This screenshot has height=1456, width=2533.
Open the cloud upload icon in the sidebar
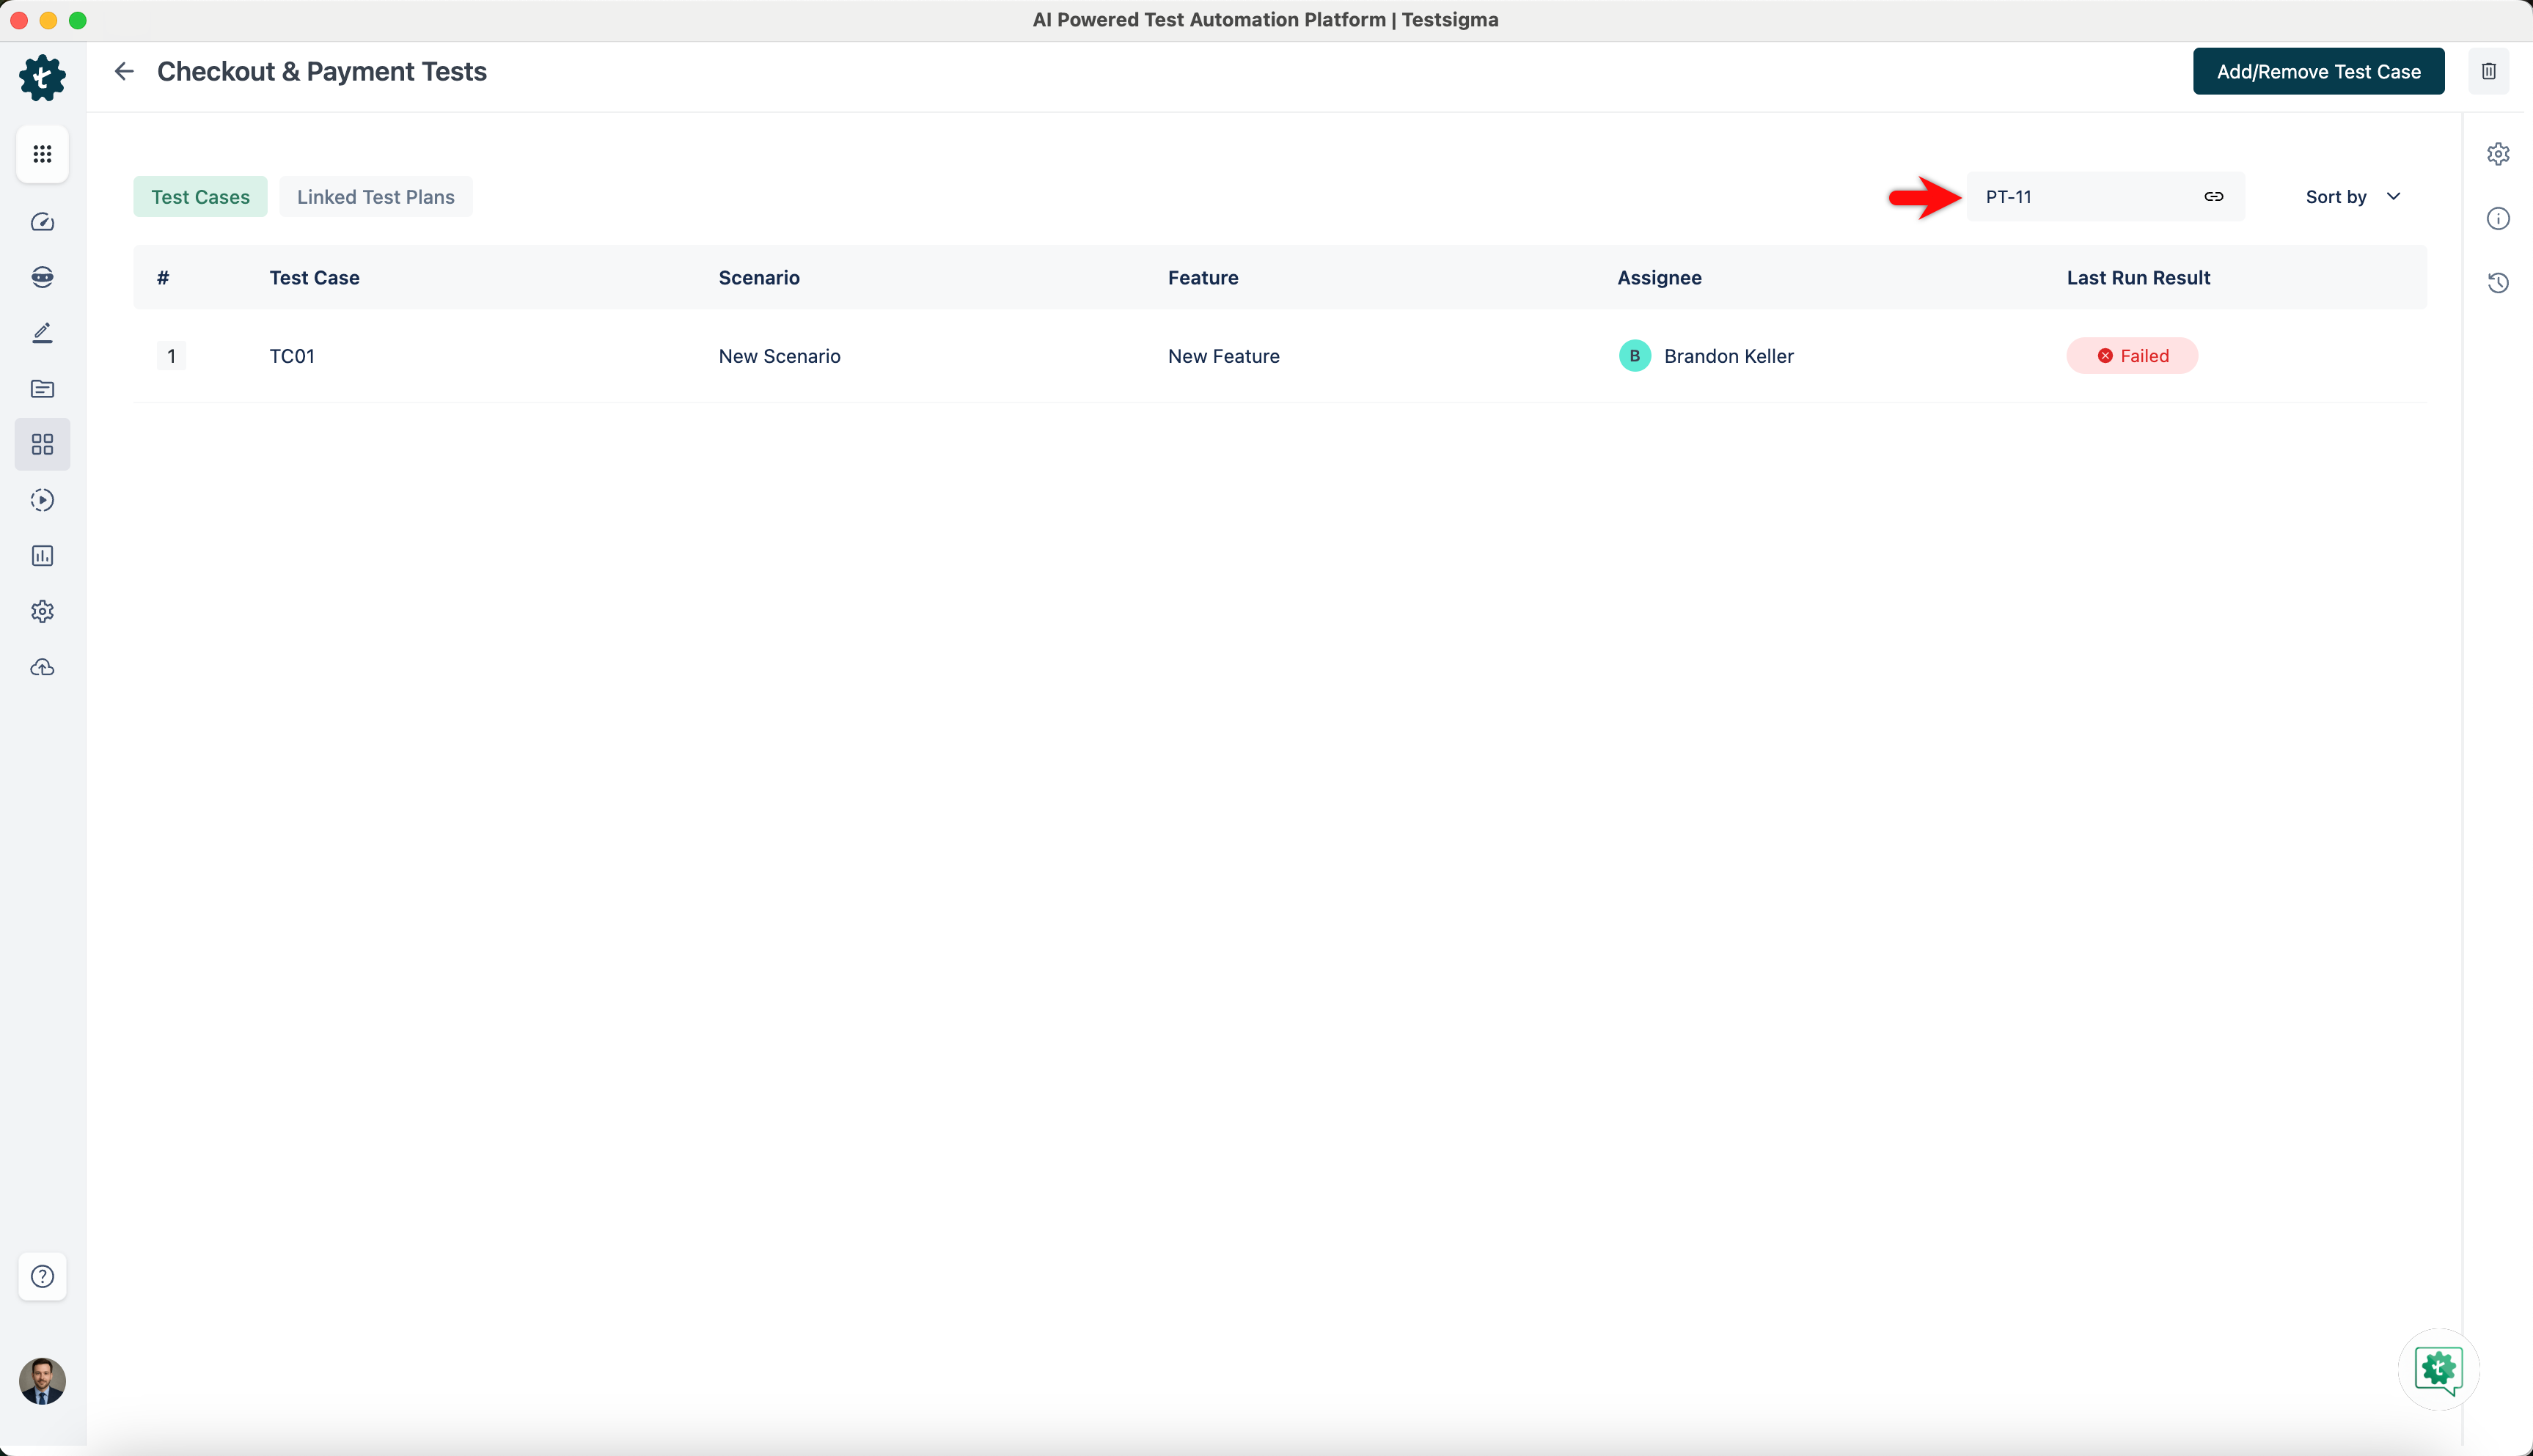point(42,667)
